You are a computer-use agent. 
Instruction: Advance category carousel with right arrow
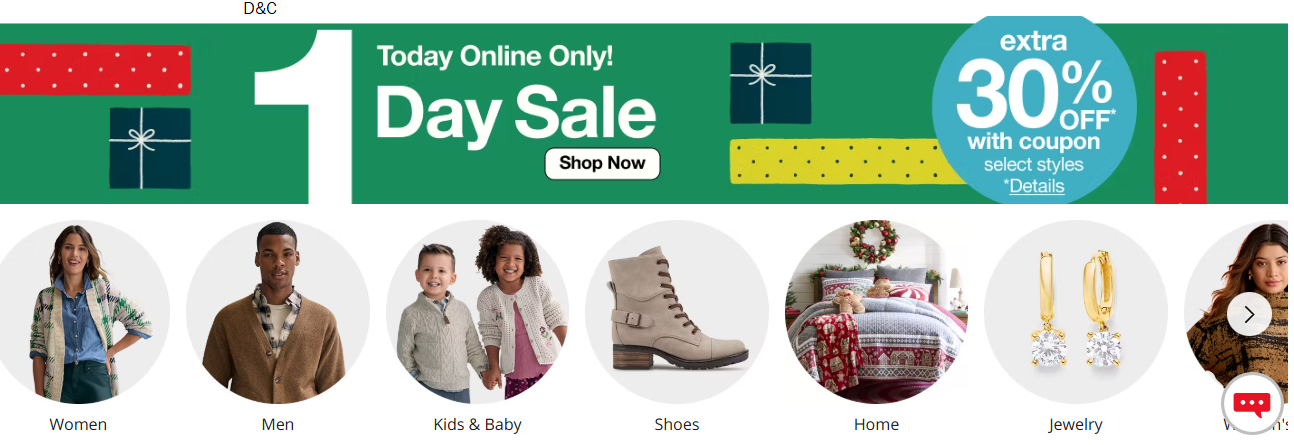[x=1249, y=314]
